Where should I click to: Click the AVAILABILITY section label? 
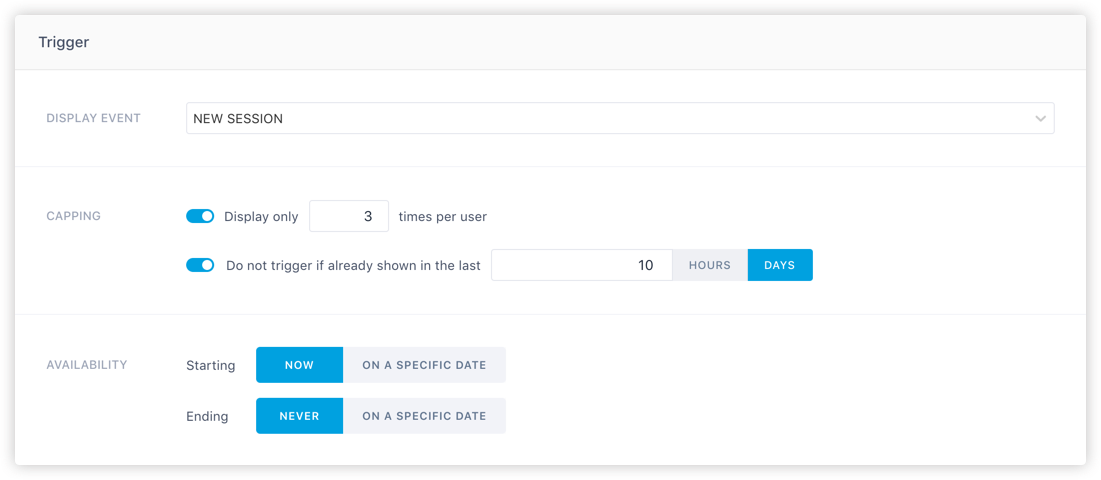(87, 365)
